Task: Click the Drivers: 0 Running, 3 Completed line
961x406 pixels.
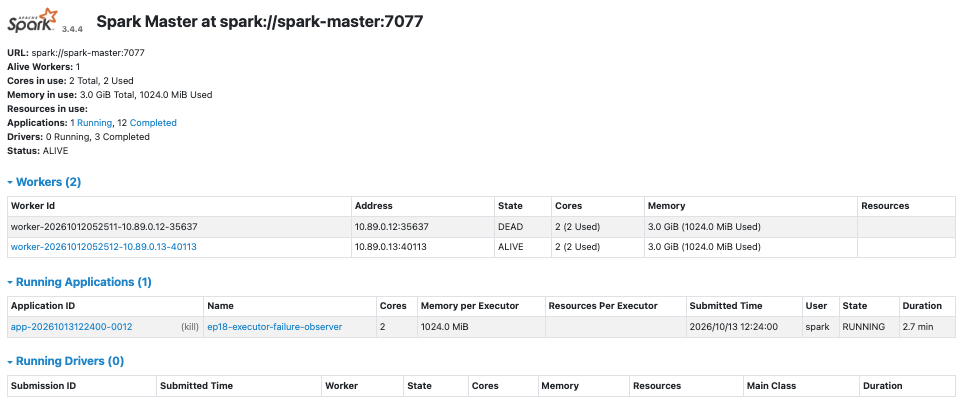Action: click(x=78, y=137)
